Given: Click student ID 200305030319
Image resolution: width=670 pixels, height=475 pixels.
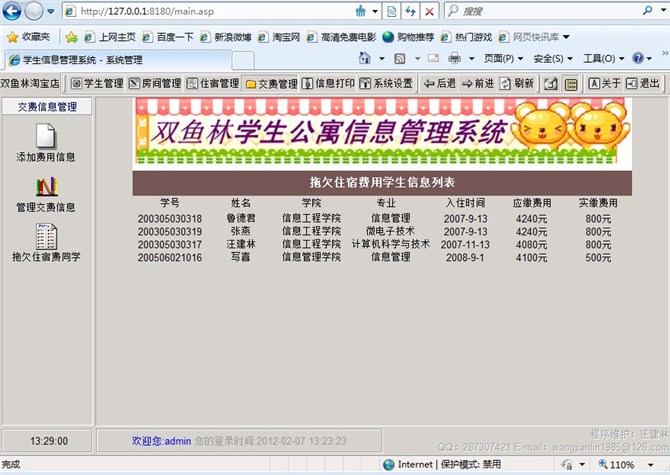Looking at the screenshot, I should 170,232.
